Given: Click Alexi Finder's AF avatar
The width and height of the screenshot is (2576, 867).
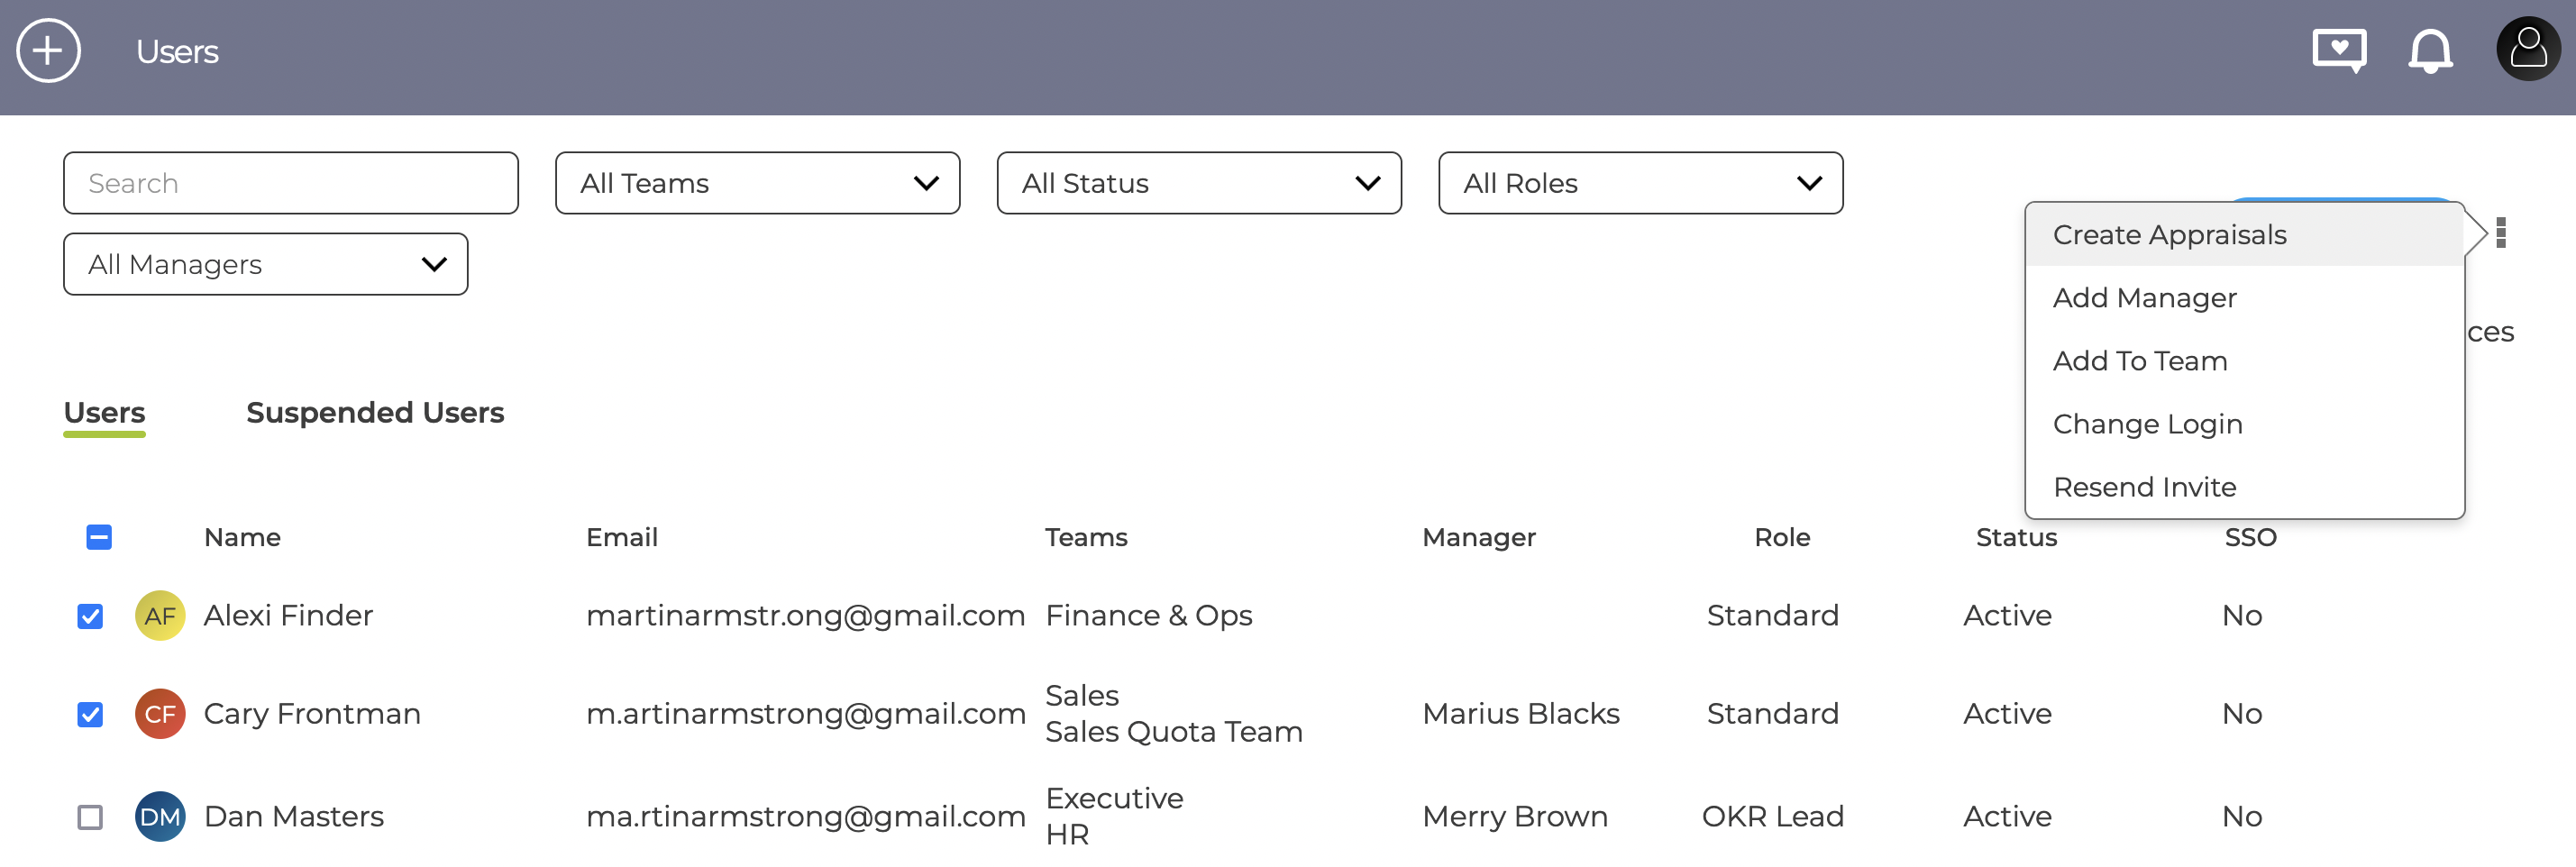Looking at the screenshot, I should point(160,616).
